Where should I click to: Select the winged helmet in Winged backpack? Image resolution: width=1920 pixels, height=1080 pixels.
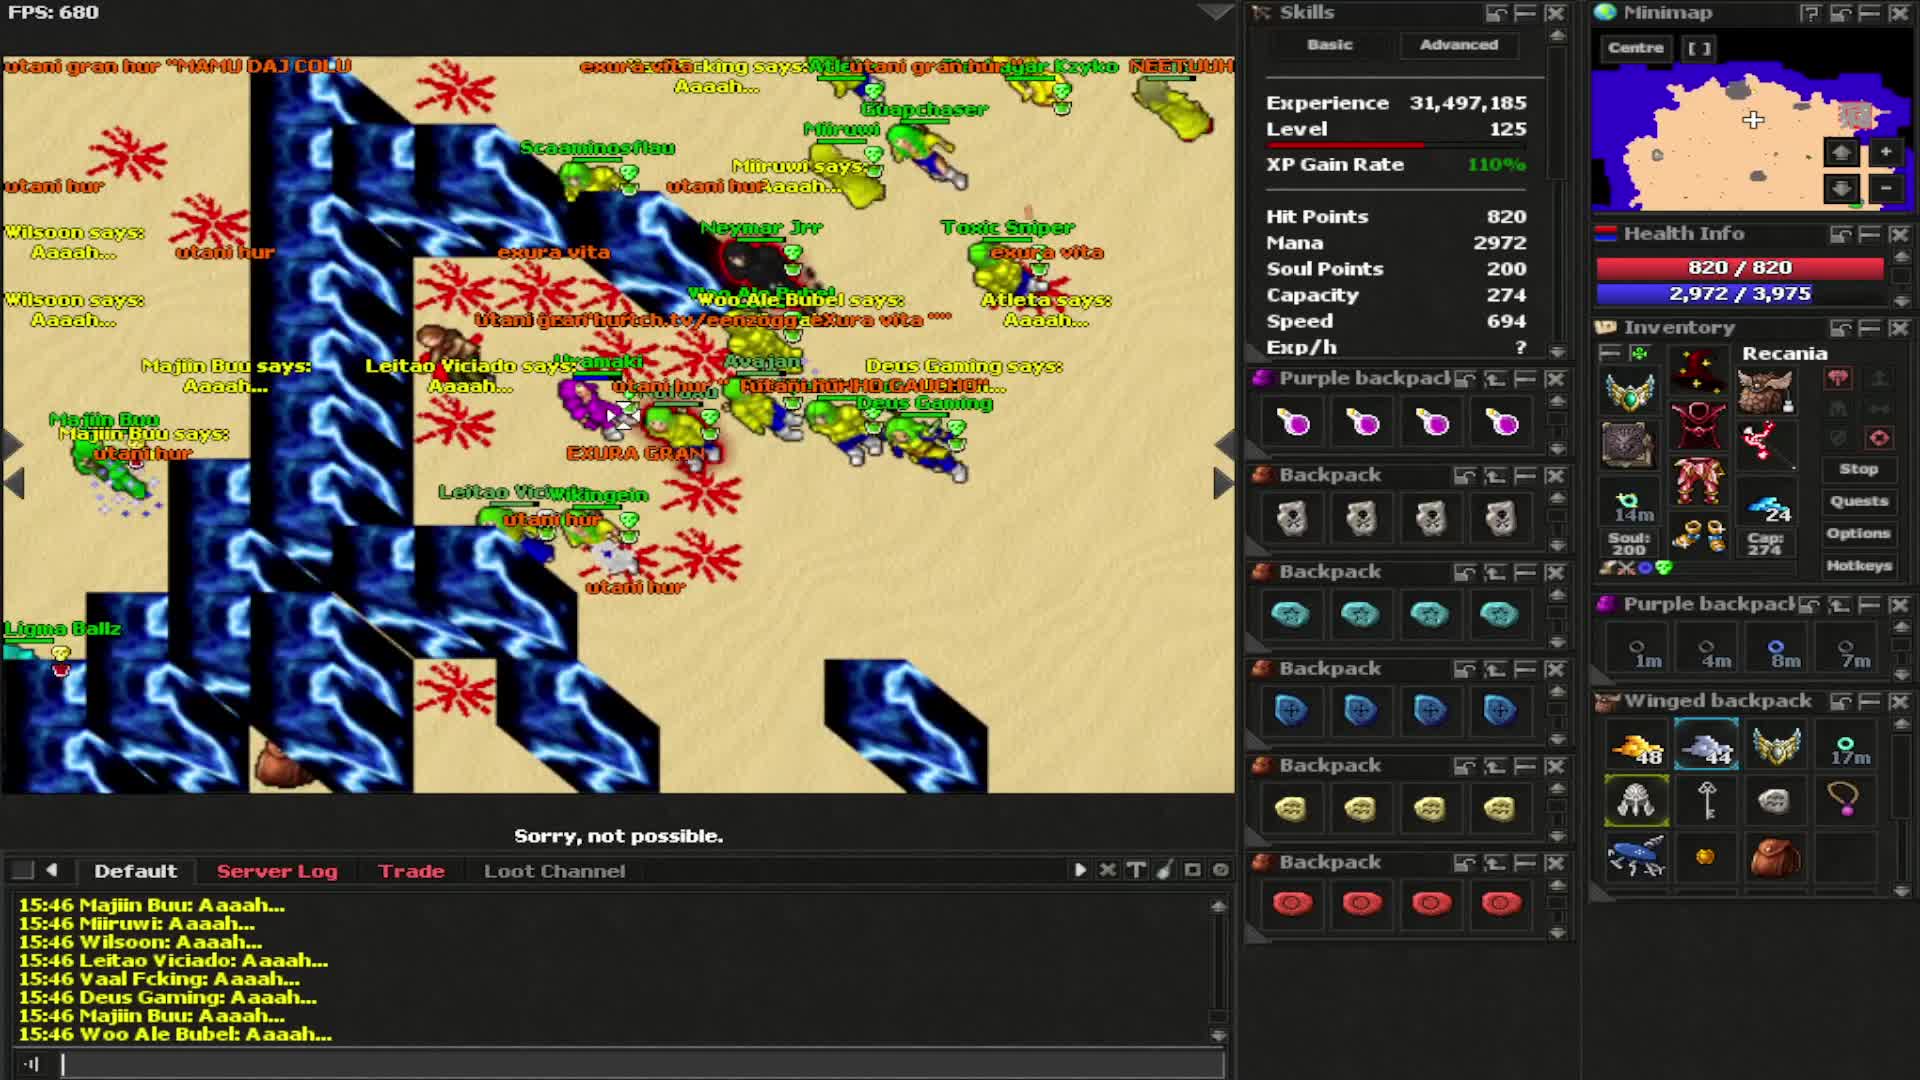click(1776, 746)
